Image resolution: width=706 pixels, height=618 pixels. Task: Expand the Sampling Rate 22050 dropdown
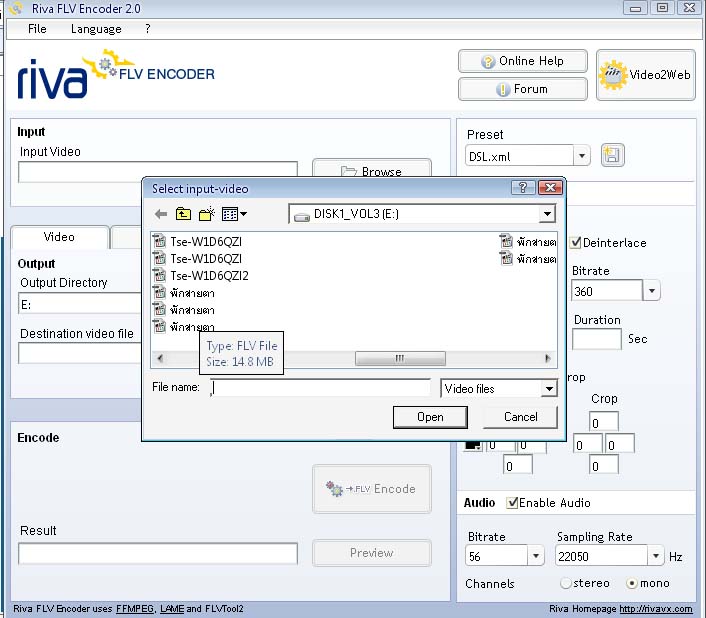pyautogui.click(x=656, y=556)
